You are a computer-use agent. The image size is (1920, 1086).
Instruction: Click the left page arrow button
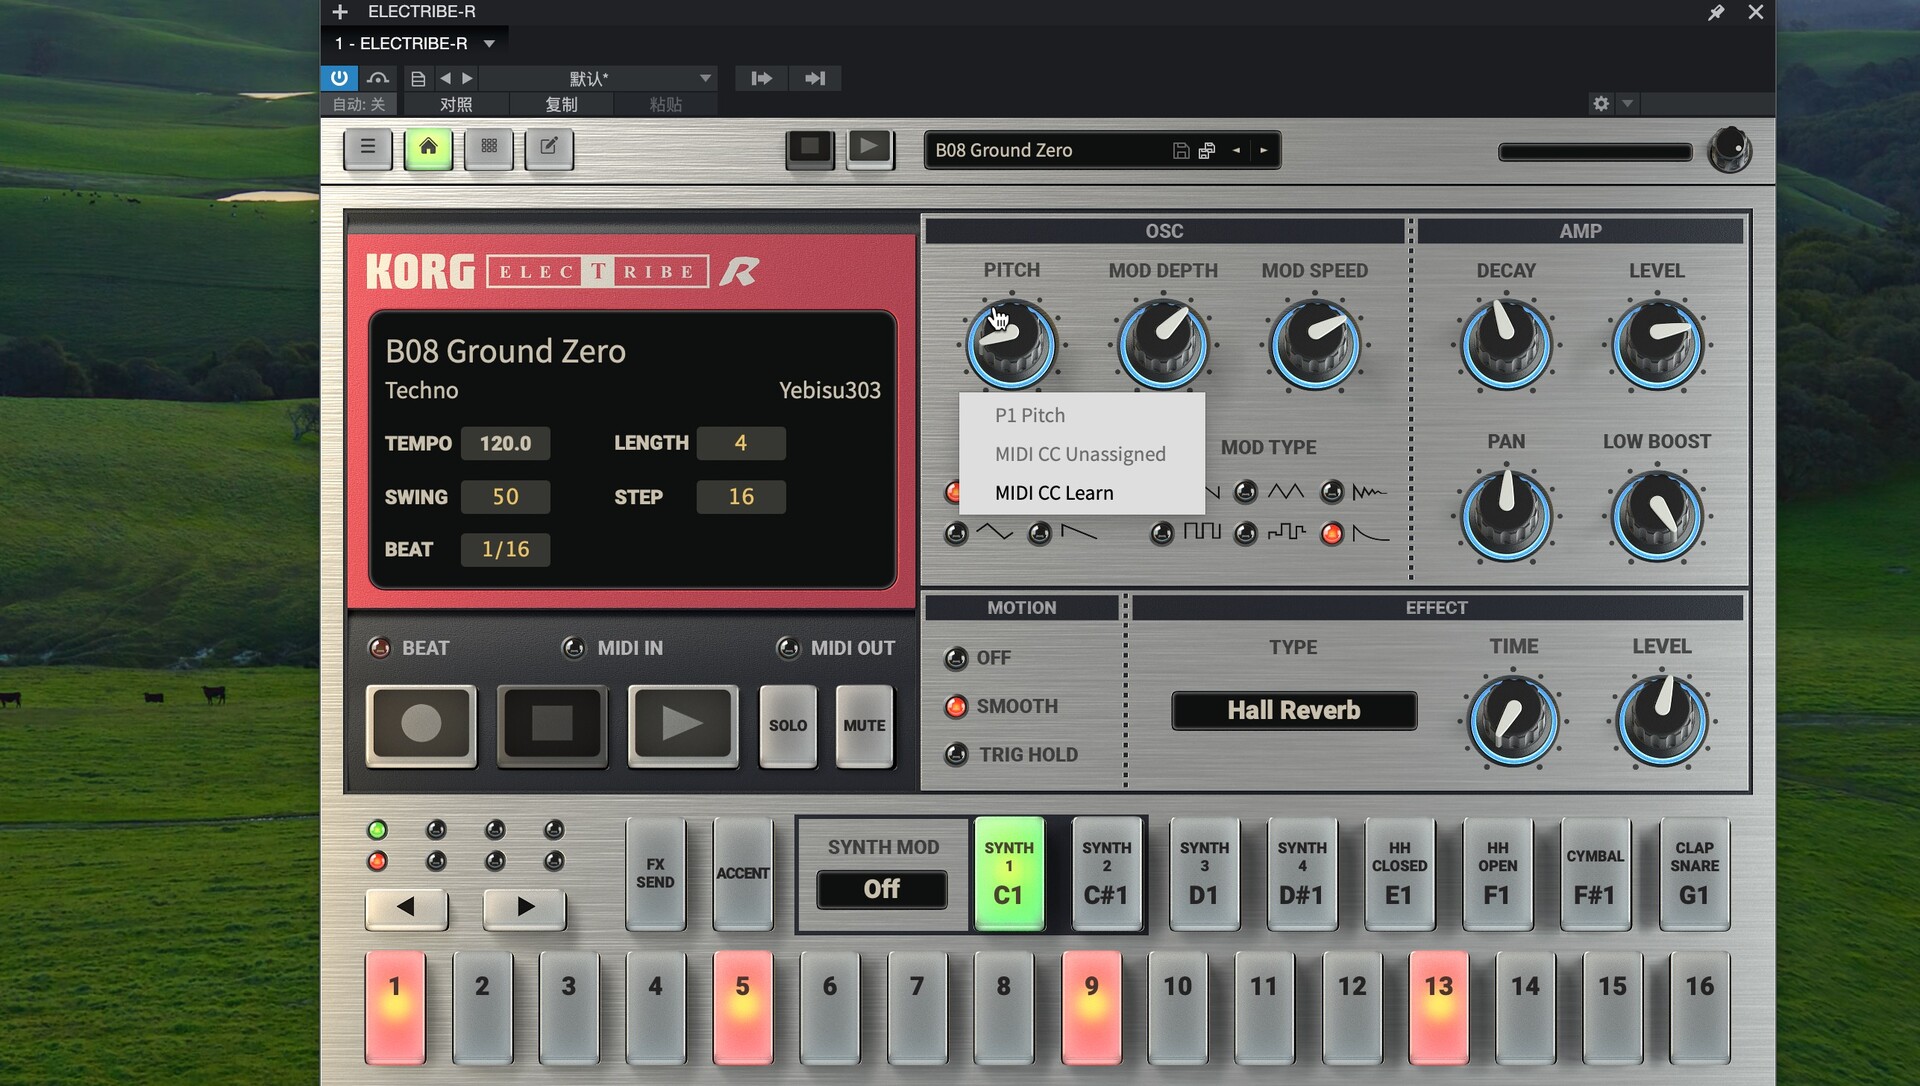point(406,907)
